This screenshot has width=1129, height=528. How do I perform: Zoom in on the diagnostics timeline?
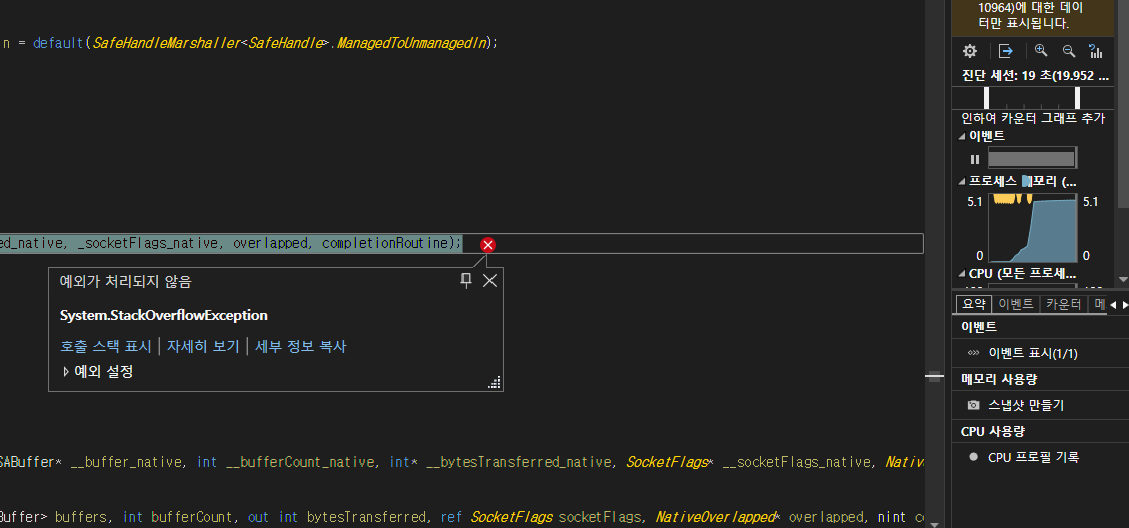coord(1040,50)
